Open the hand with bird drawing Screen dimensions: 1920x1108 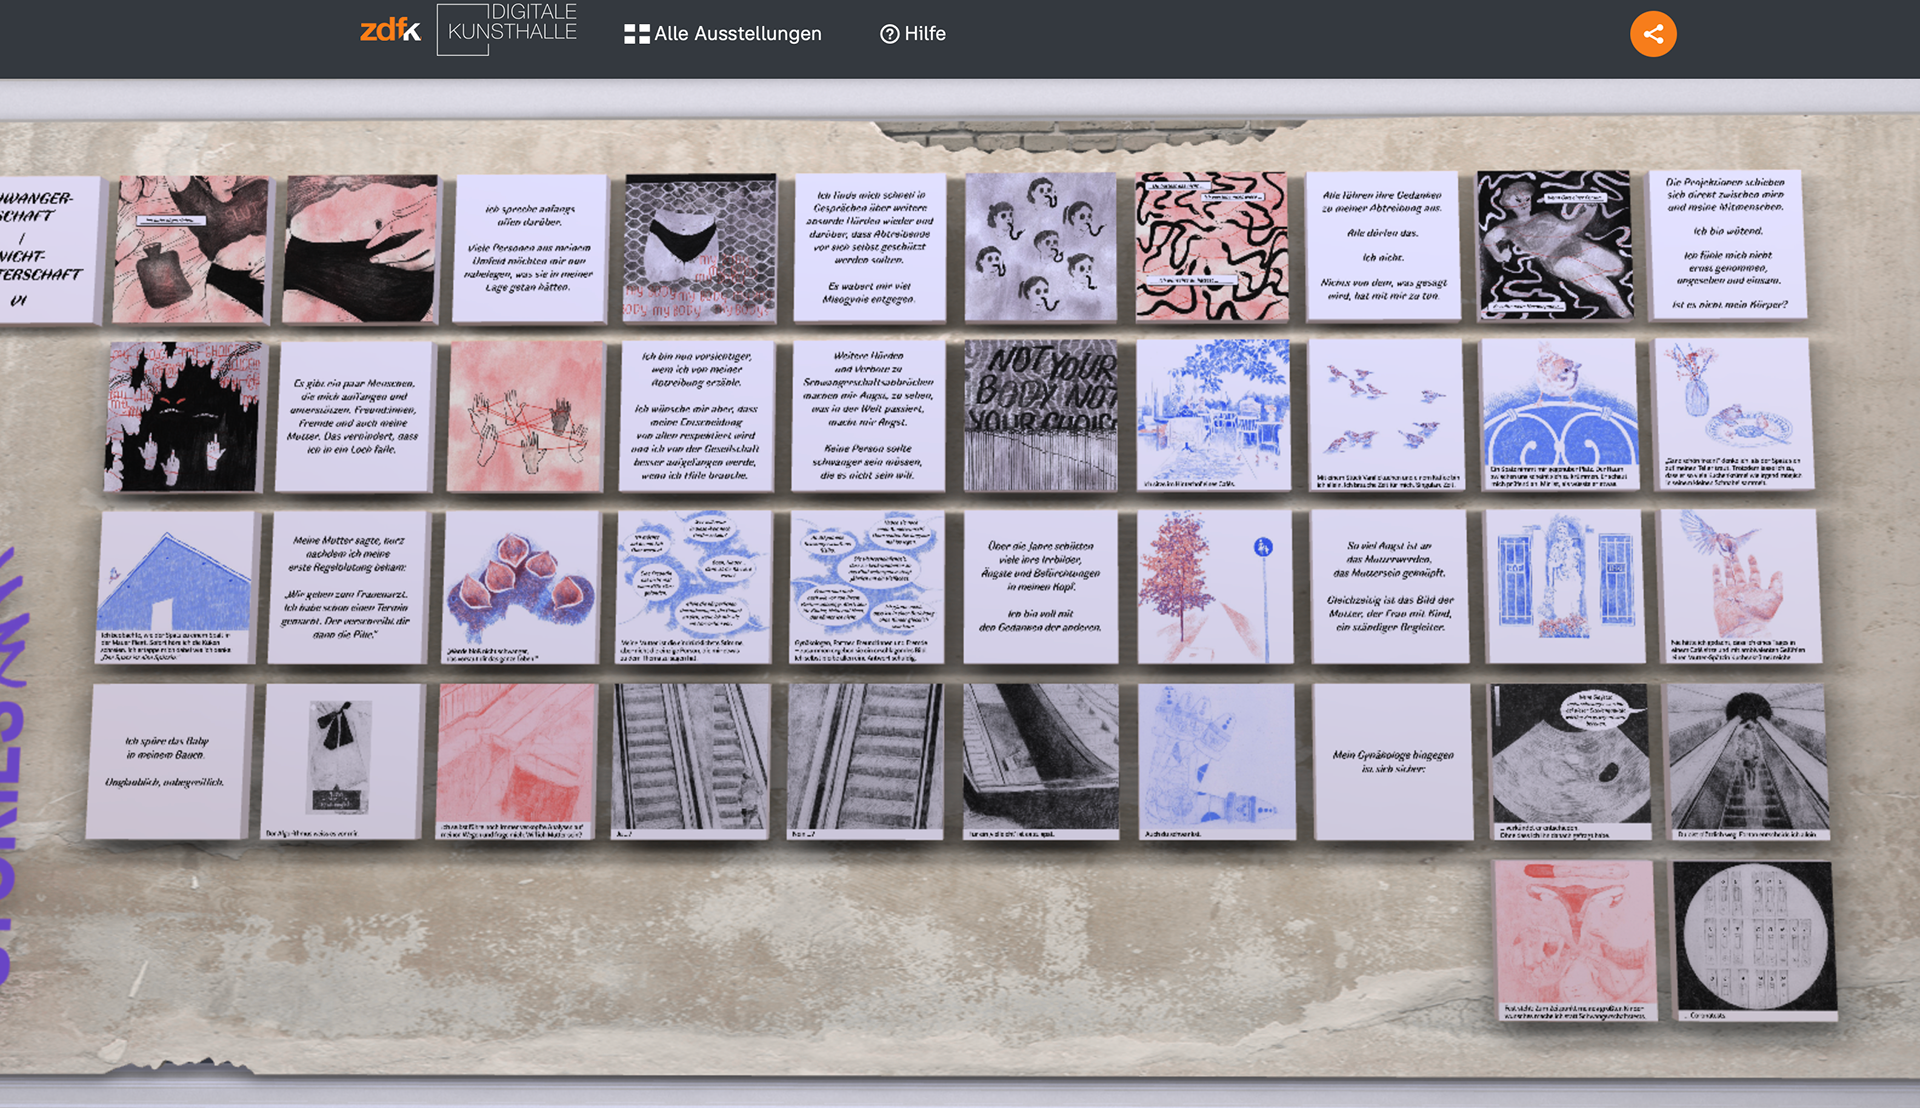coord(1739,587)
